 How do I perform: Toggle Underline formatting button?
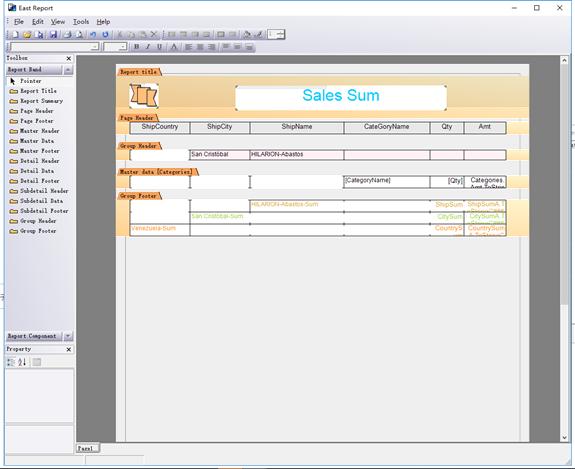click(x=160, y=47)
